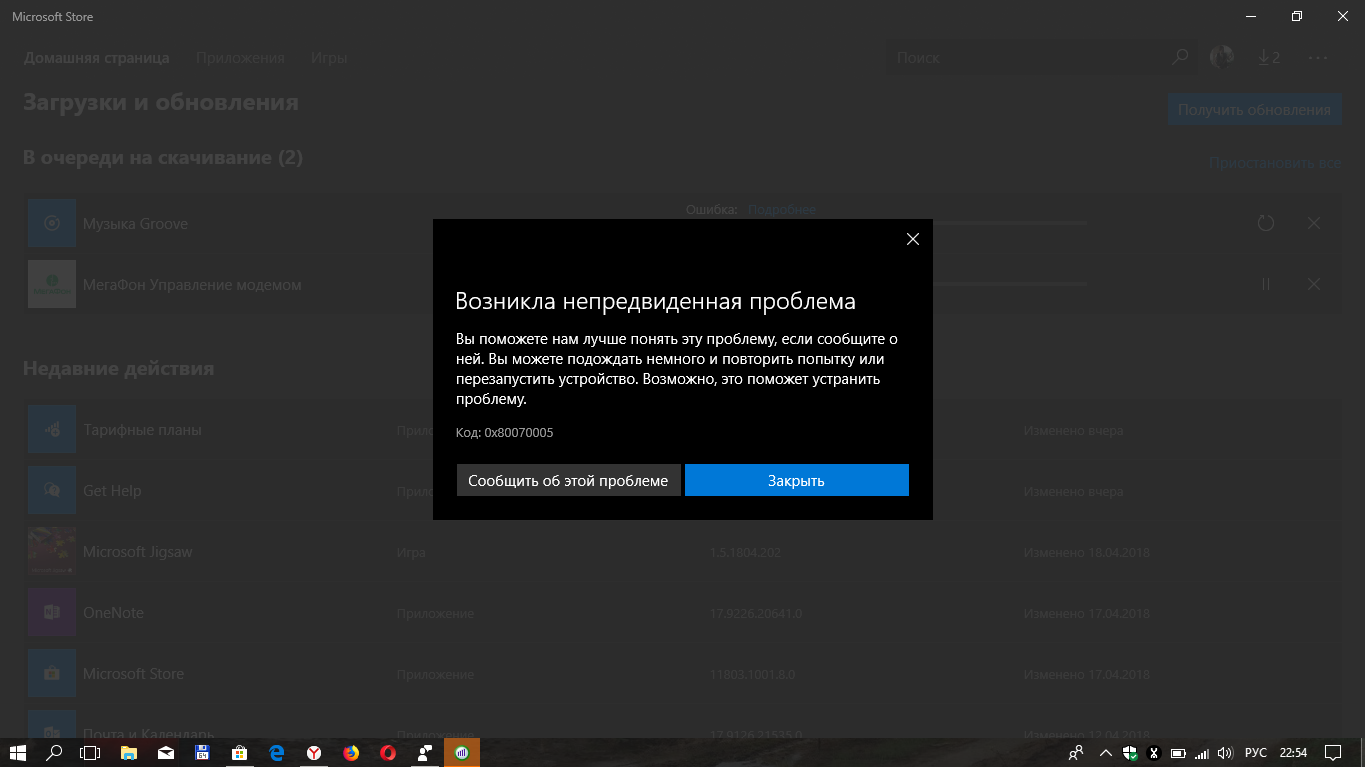This screenshot has height=767, width=1365.
Task: Open the 'Домашняя страница' tab
Action: tap(96, 58)
